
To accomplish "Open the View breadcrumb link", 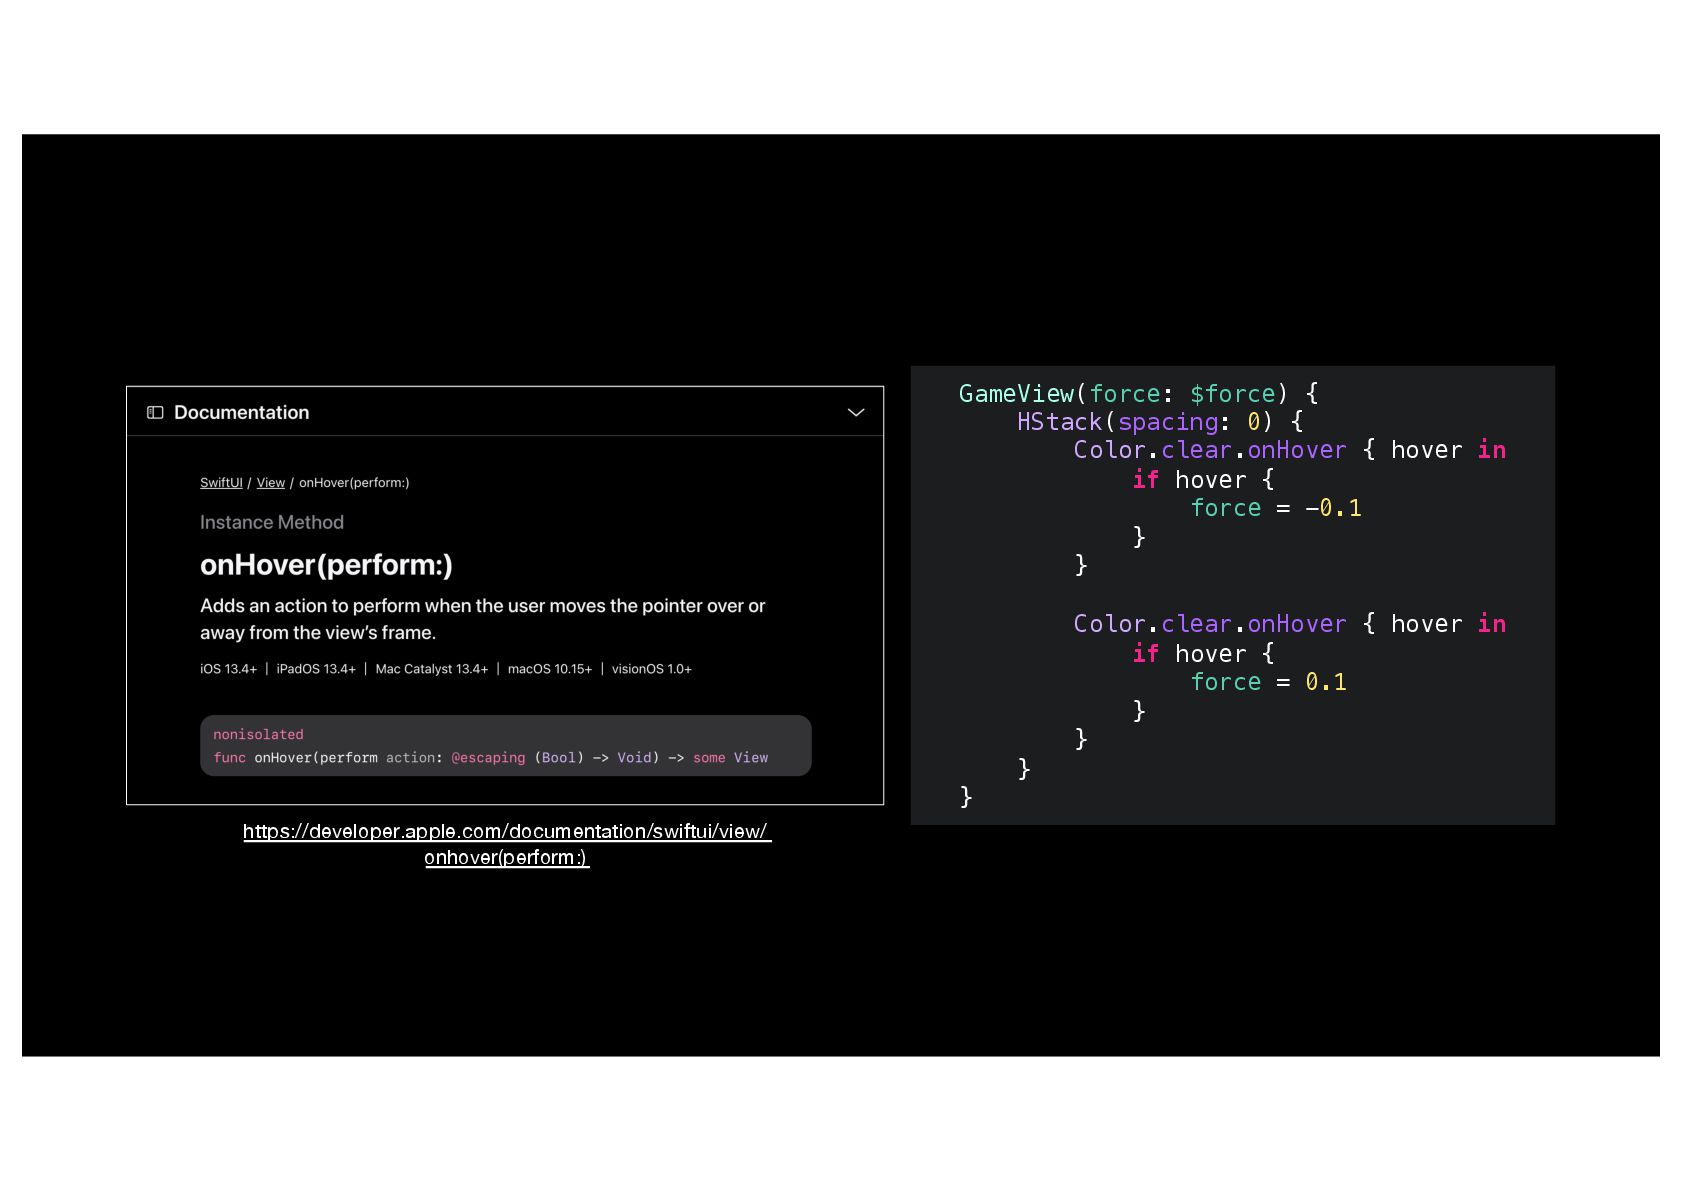I will click(271, 482).
